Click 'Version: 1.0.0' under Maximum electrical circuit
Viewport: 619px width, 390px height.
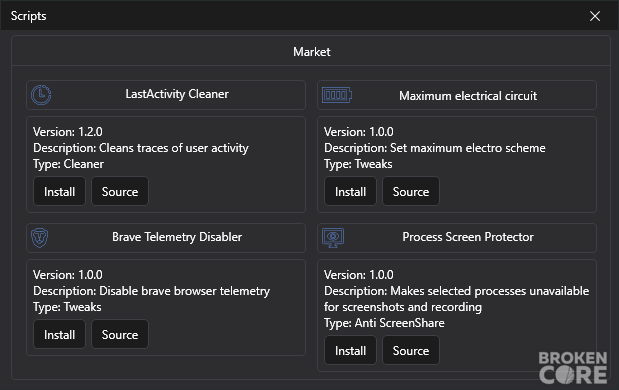pos(358,131)
